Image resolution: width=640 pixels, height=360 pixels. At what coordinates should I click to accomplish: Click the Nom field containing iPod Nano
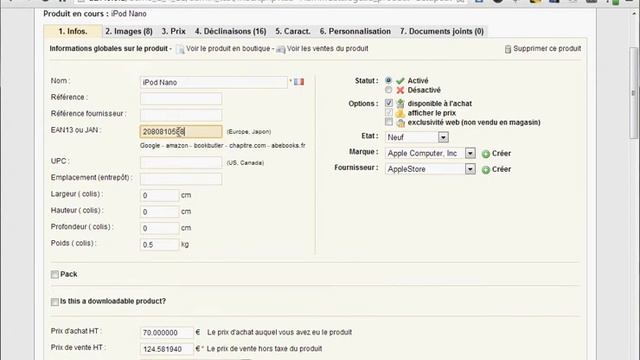pyautogui.click(x=213, y=82)
